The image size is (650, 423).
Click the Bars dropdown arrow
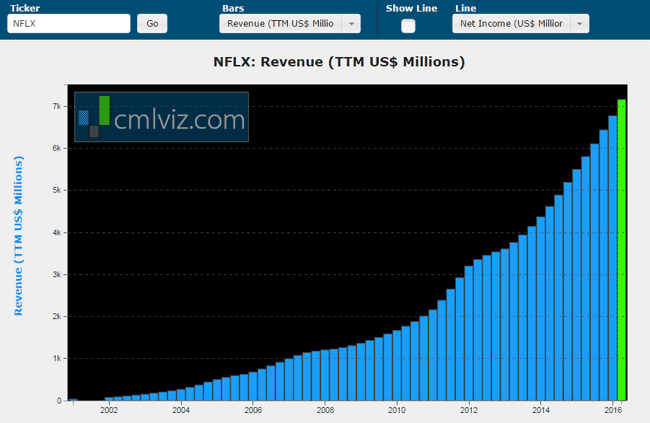pos(351,24)
